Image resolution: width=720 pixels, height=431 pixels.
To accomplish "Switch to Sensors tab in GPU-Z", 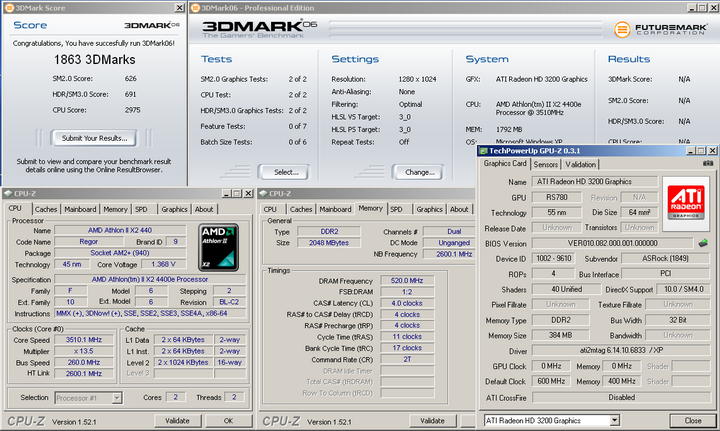I will coord(546,164).
